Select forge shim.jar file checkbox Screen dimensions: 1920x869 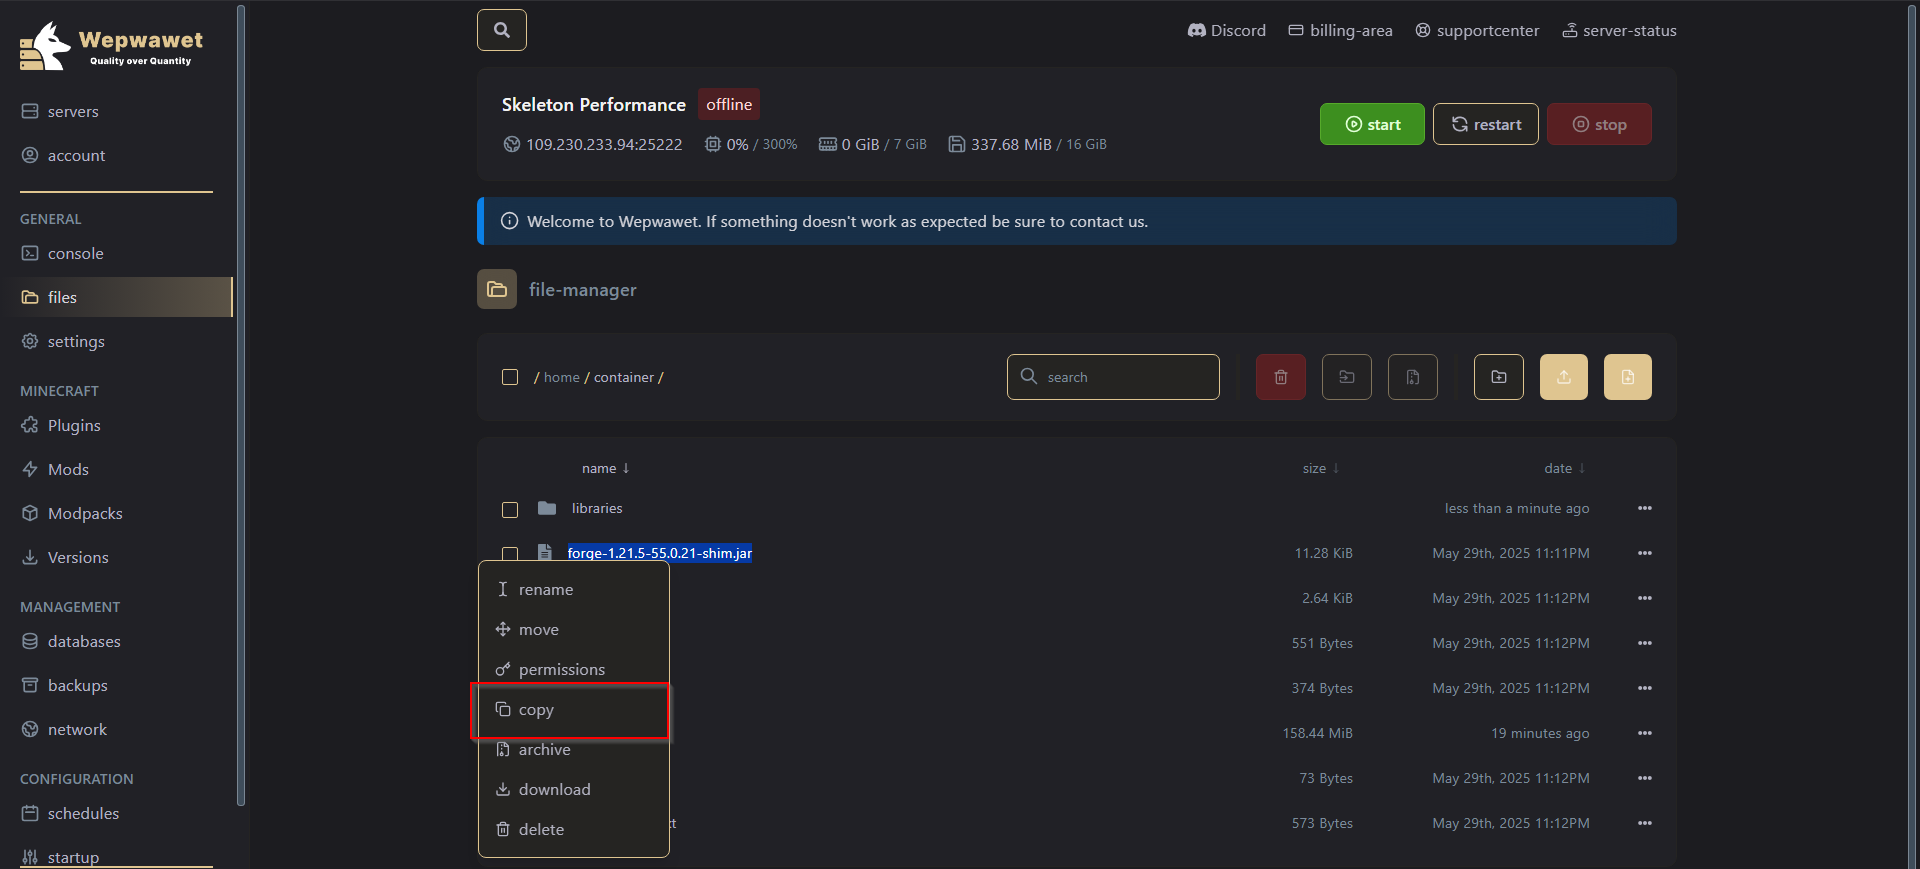(510, 553)
